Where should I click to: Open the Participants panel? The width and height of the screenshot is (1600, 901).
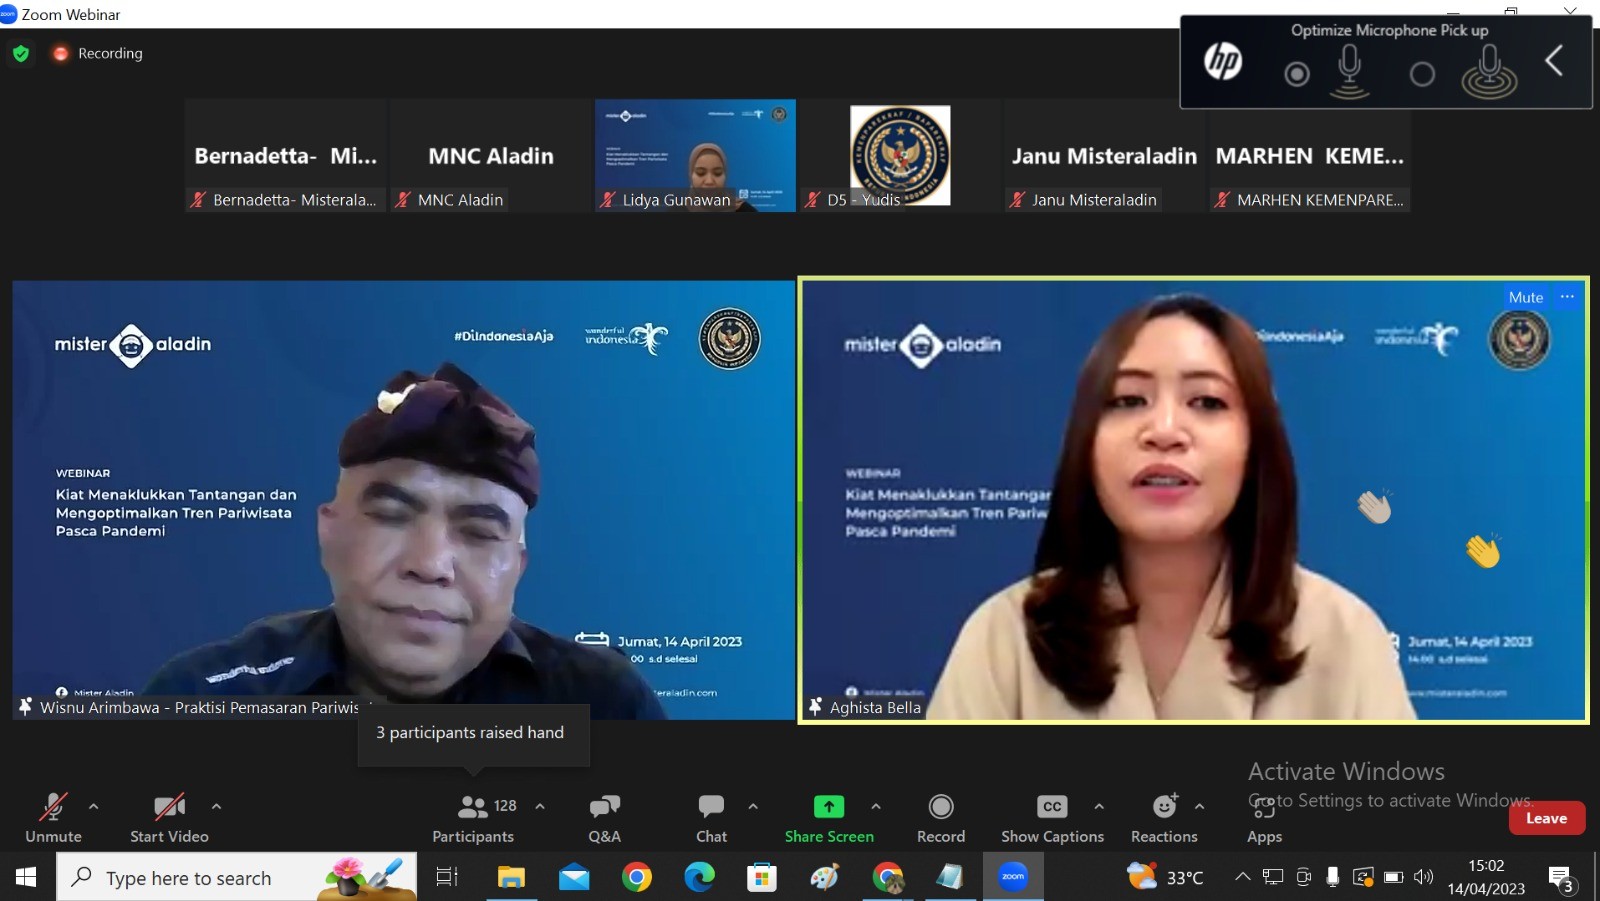tap(473, 818)
